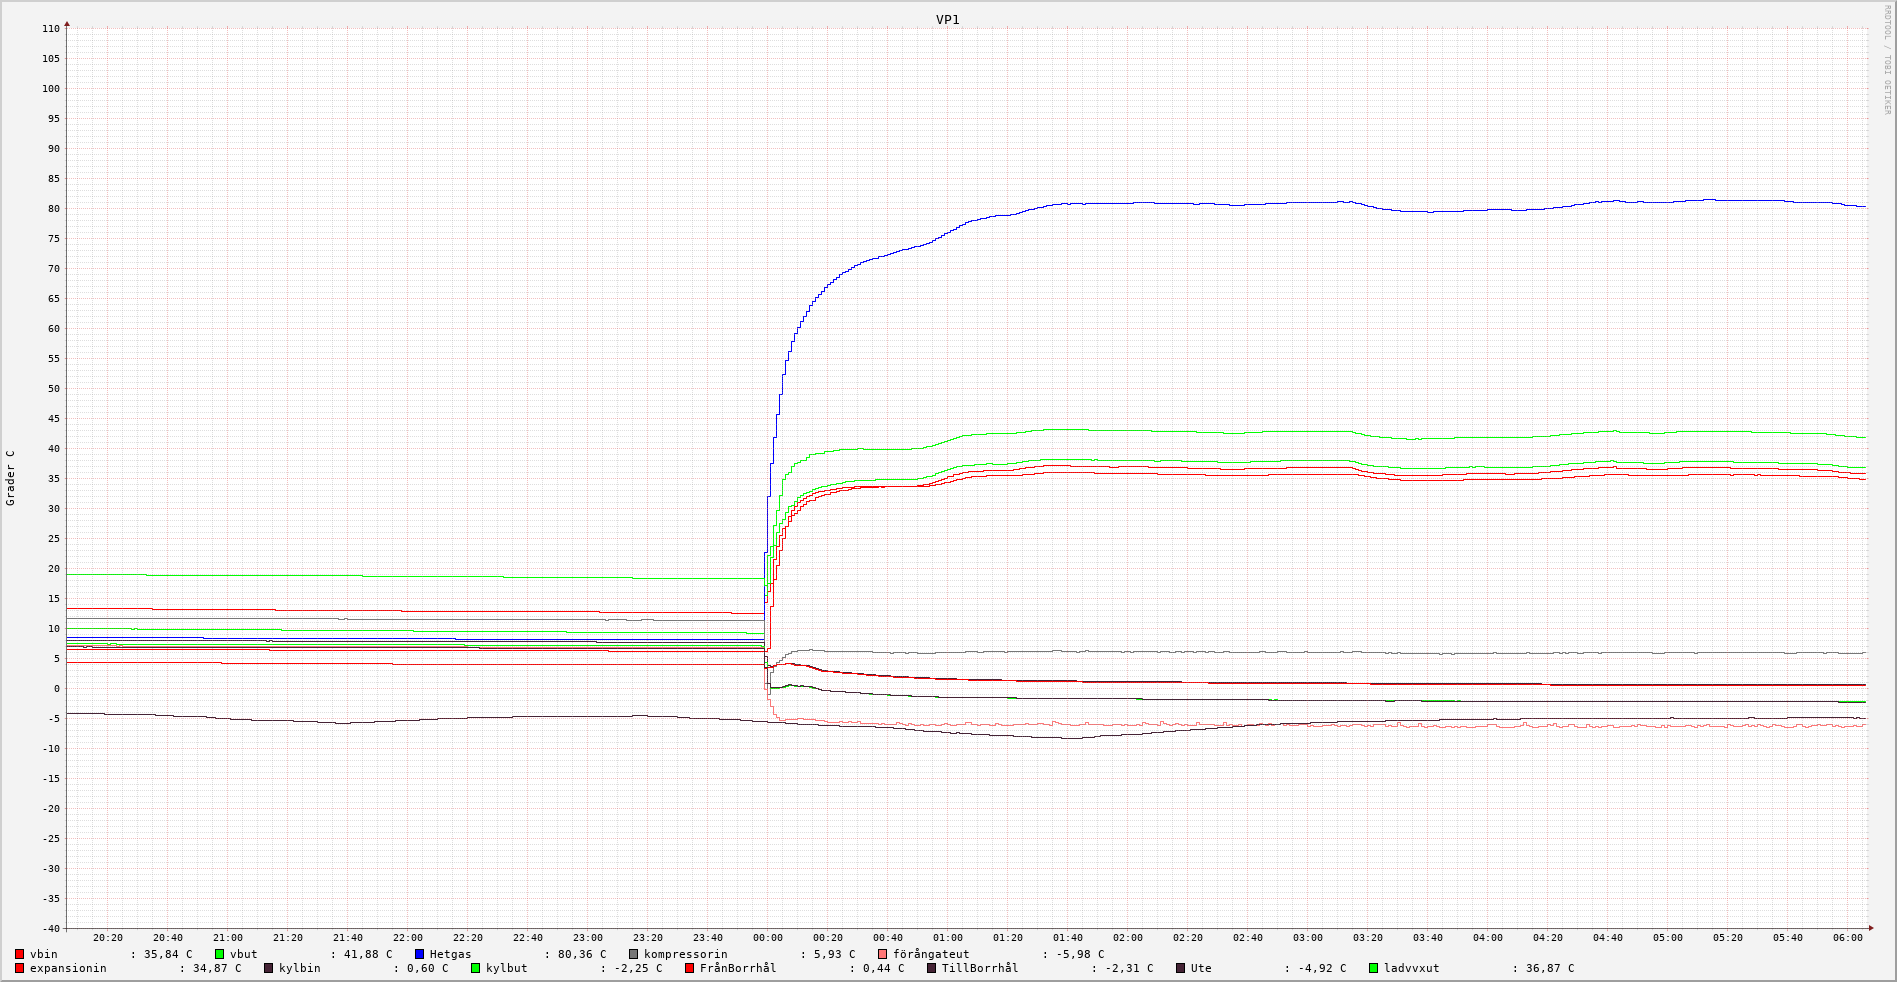Image resolution: width=1897 pixels, height=982 pixels.
Task: Click the red expansionin legend swatch
Action: pyautogui.click(x=20, y=969)
